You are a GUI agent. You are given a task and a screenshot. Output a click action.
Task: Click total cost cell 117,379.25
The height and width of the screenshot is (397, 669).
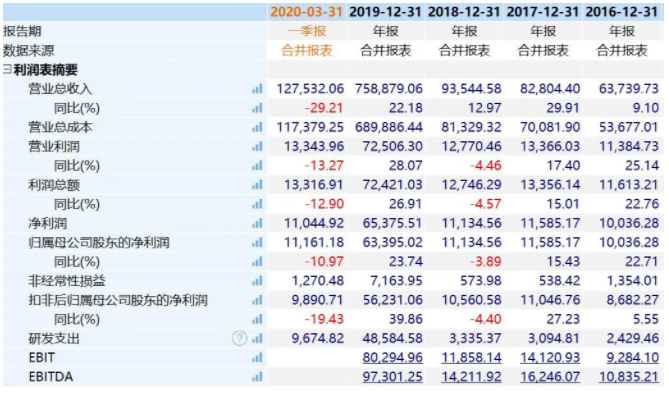tap(310, 127)
